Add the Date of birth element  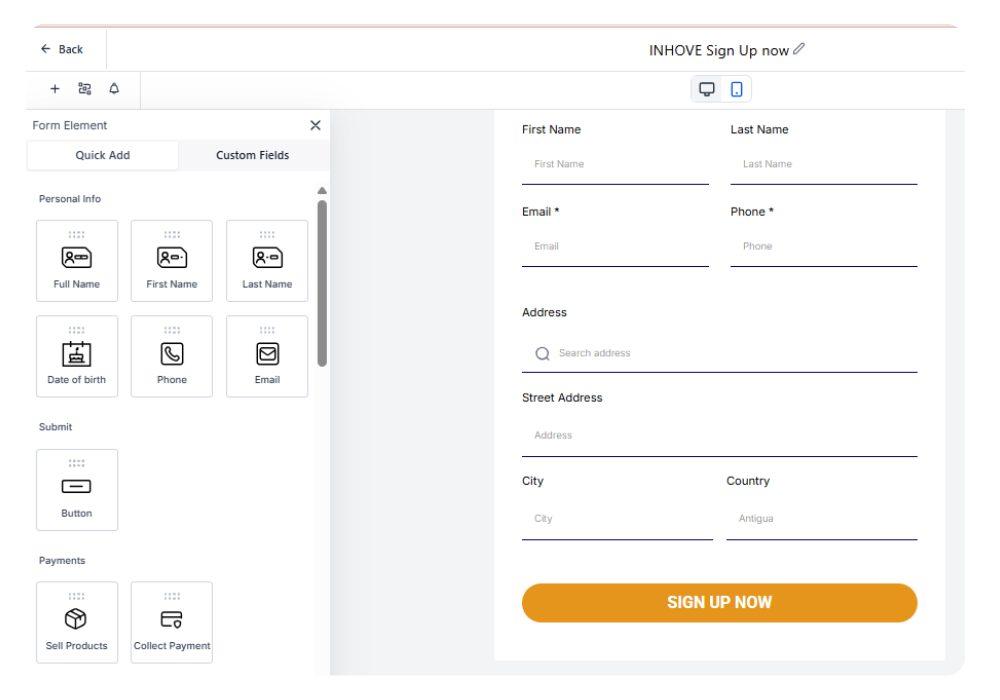[77, 356]
